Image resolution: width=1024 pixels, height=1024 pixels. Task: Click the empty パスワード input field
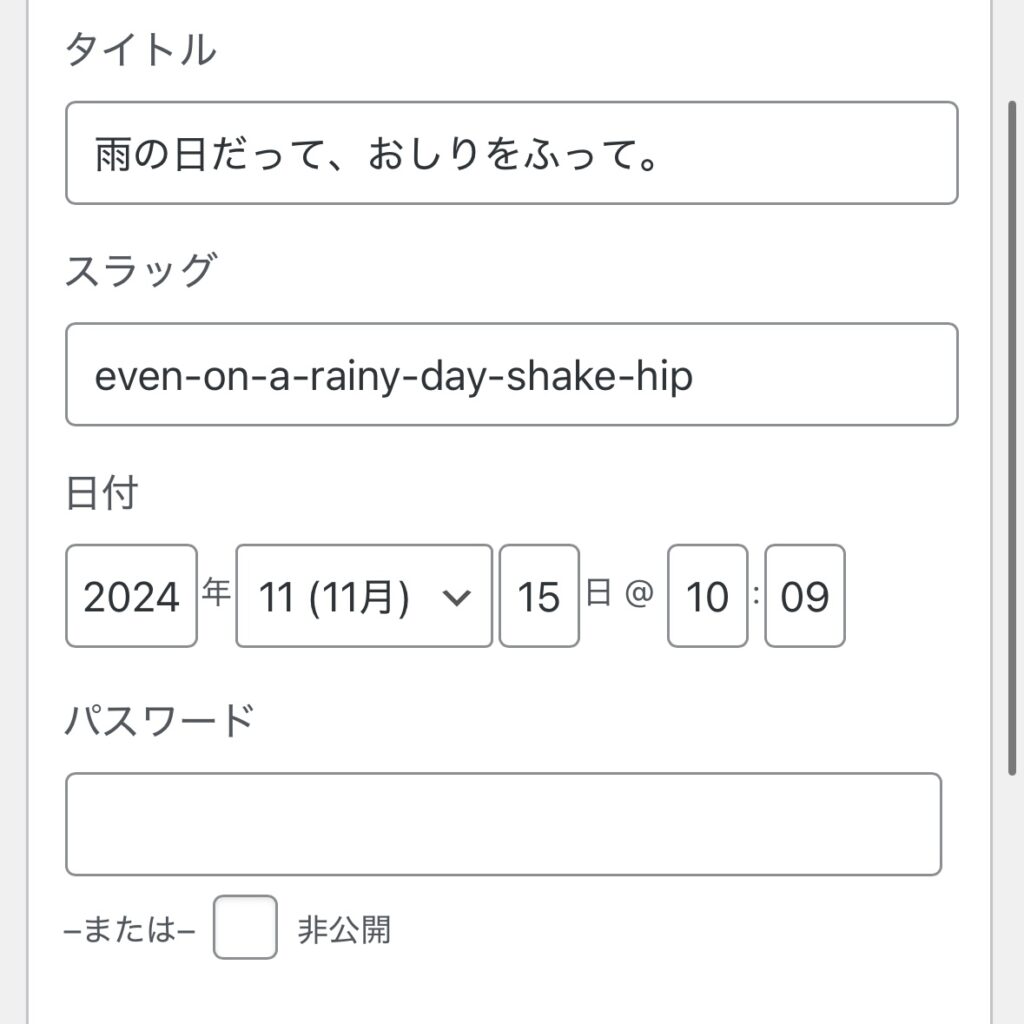coord(503,824)
